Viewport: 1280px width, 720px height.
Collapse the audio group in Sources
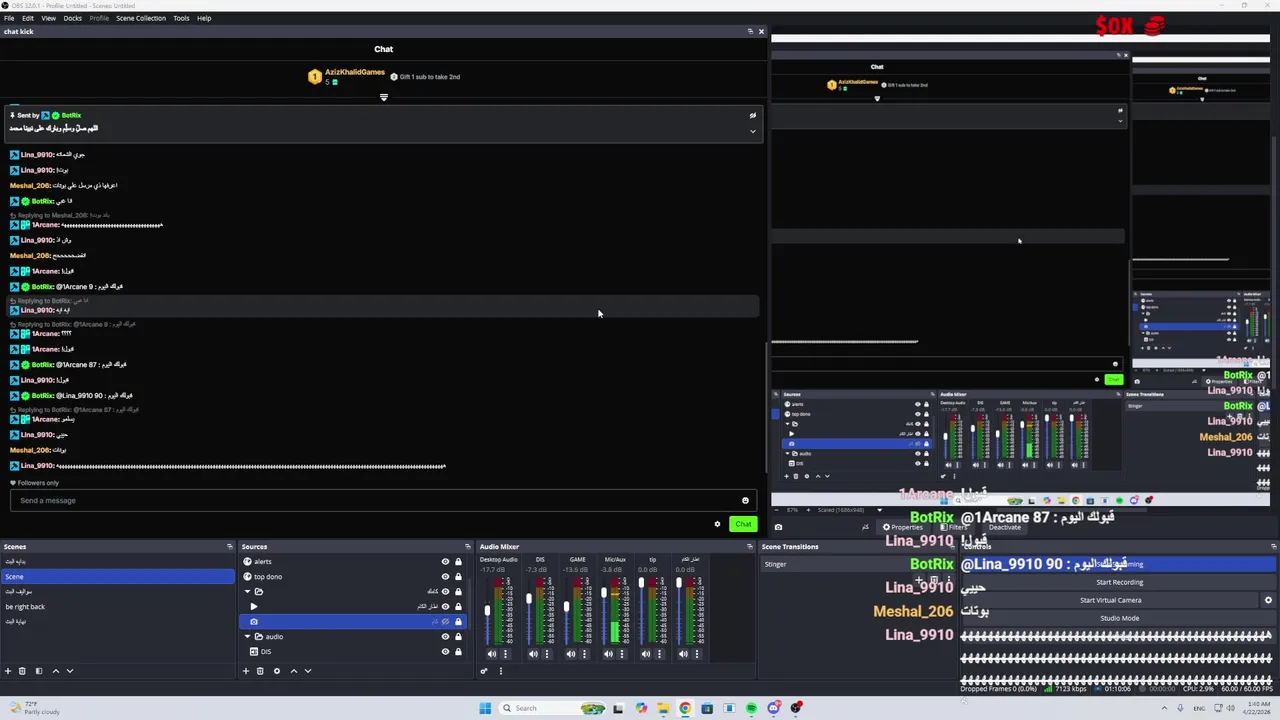247,637
